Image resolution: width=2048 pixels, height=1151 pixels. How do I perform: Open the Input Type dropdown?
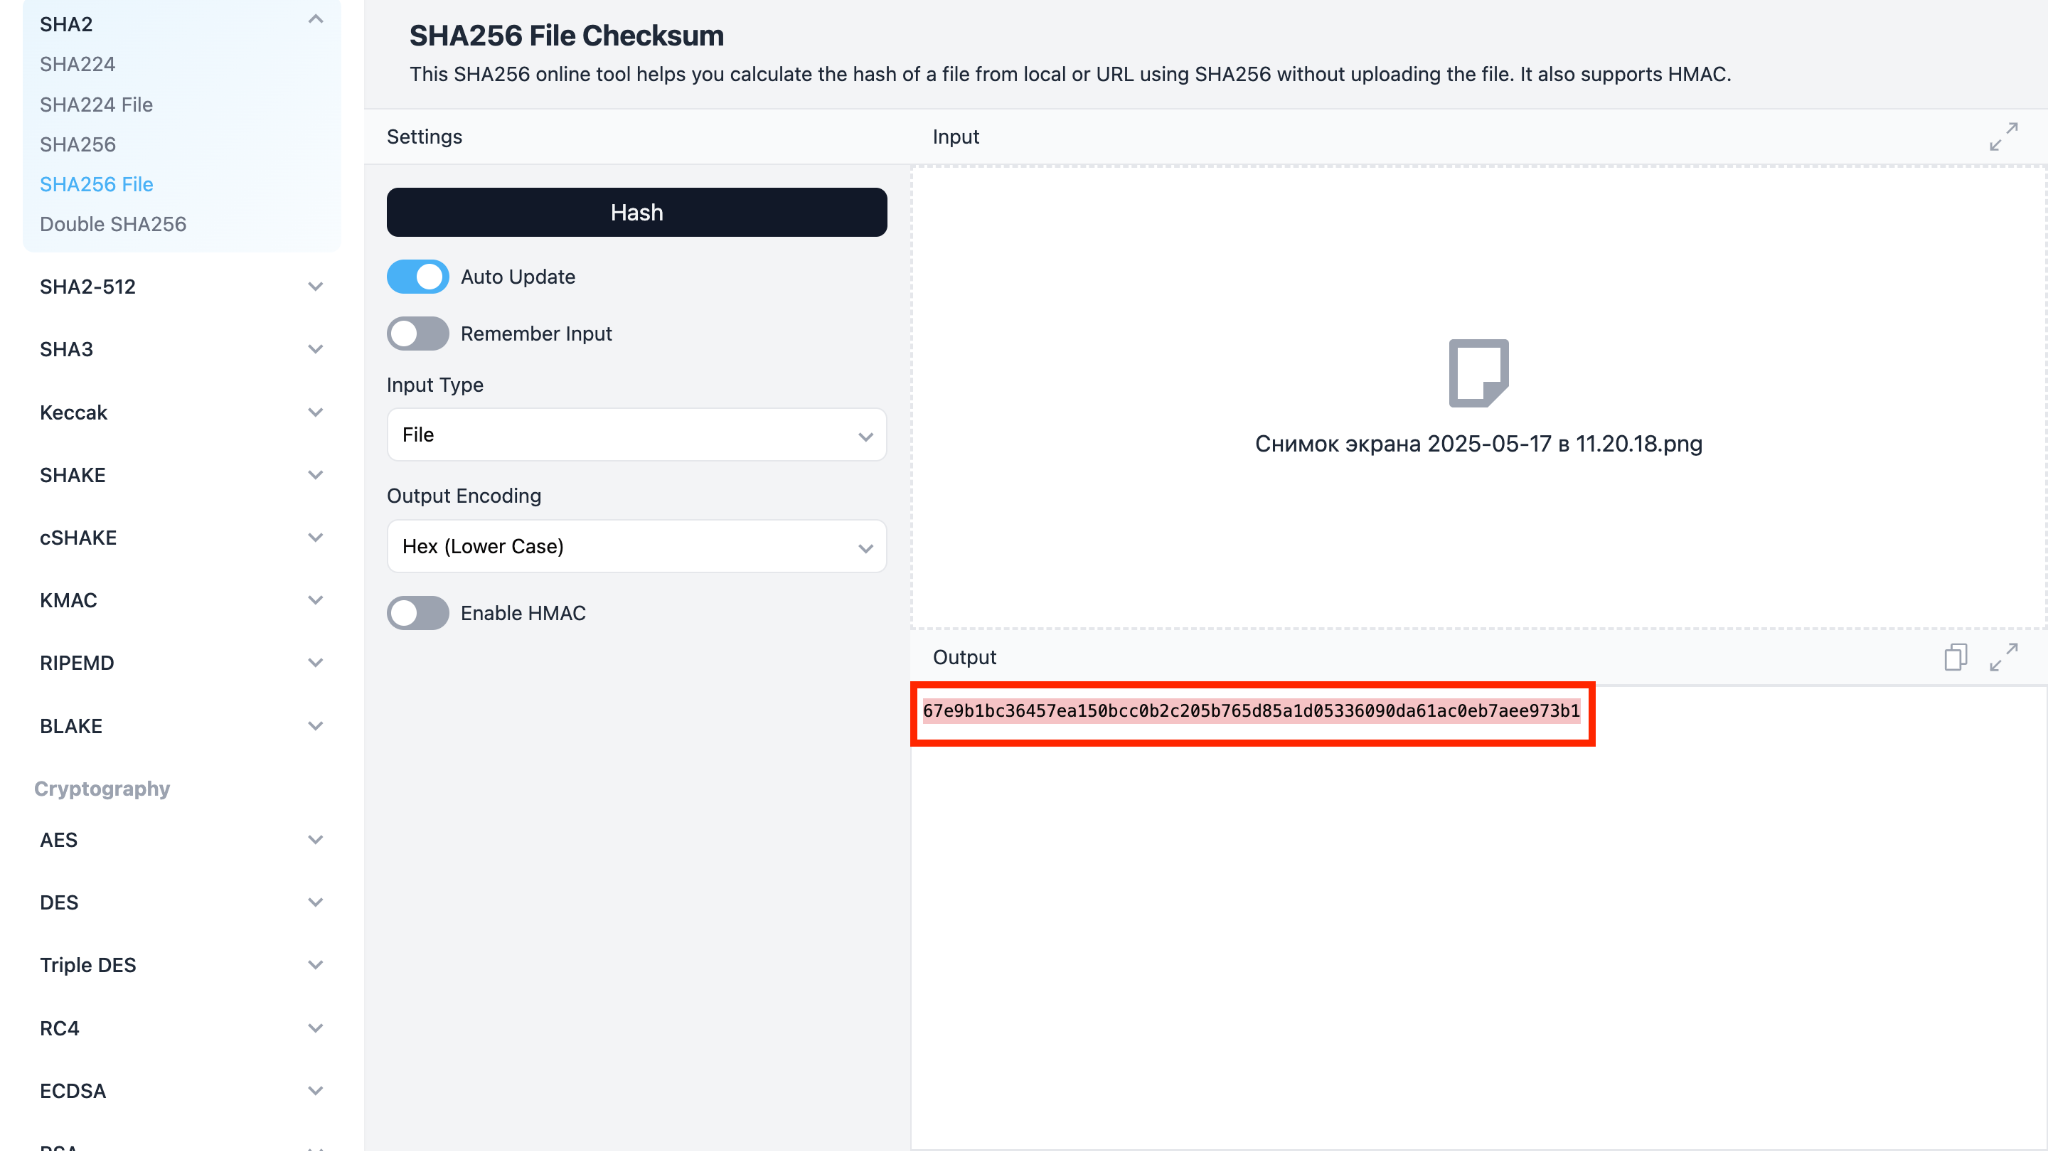point(636,435)
